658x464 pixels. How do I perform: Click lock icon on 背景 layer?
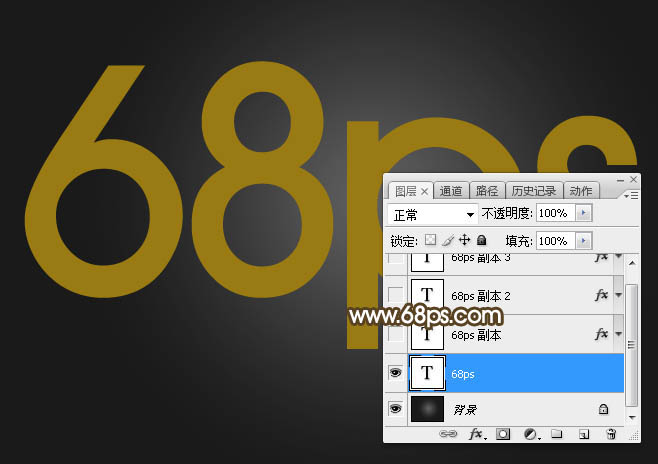click(603, 409)
